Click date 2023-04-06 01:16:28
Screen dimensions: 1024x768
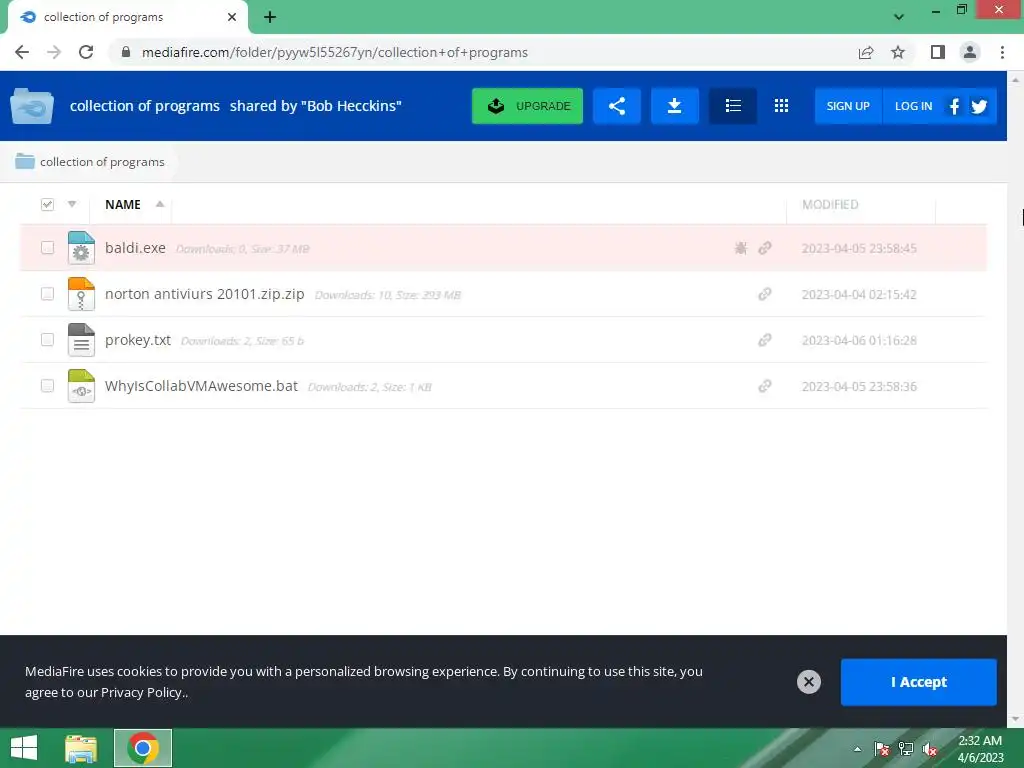click(x=859, y=340)
